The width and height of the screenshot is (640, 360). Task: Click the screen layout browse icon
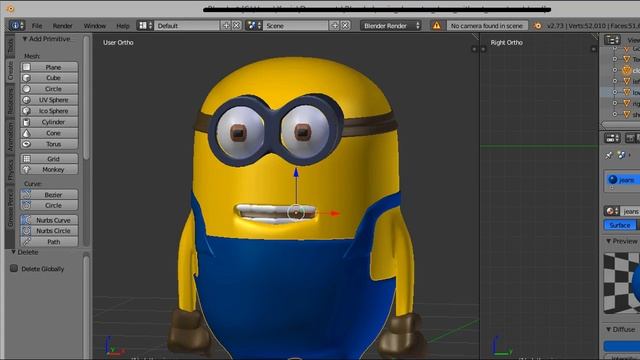[145, 26]
